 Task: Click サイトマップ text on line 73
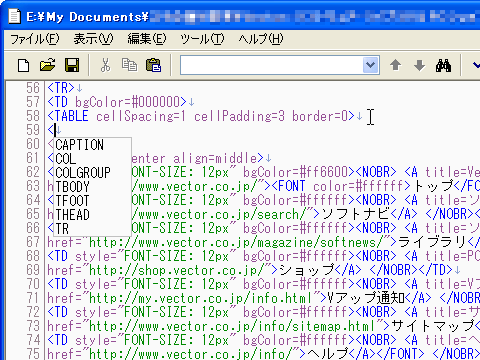point(436,326)
